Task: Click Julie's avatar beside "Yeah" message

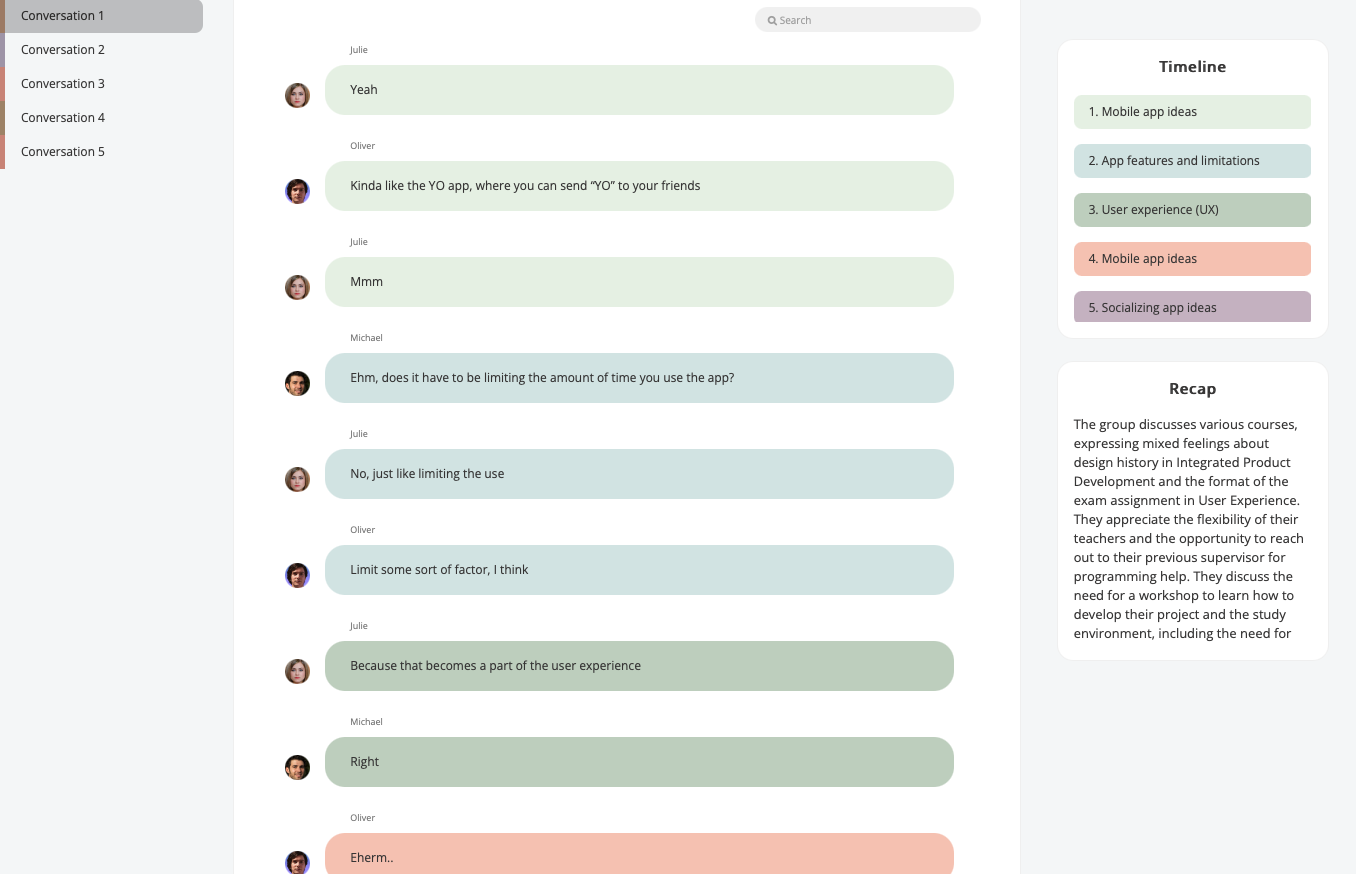Action: [297, 96]
